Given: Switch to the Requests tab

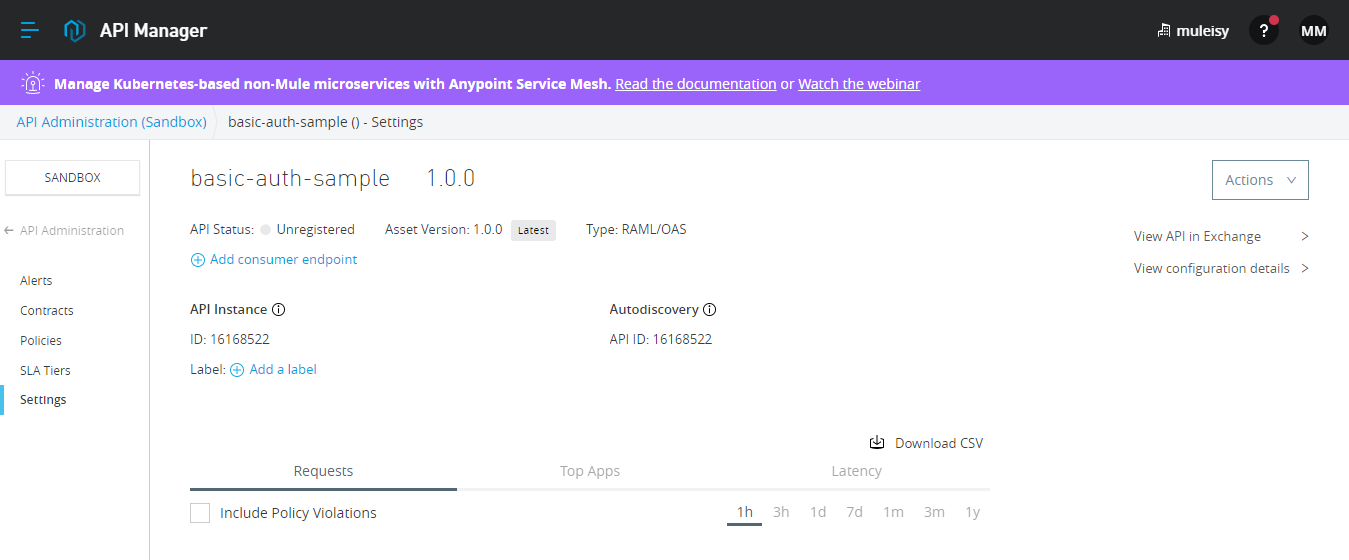Looking at the screenshot, I should [x=323, y=471].
